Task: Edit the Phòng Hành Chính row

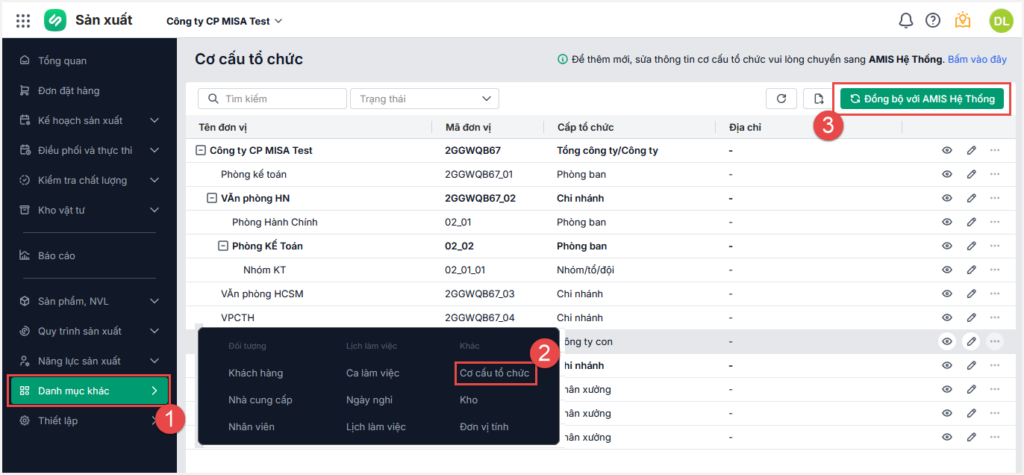Action: 971,222
